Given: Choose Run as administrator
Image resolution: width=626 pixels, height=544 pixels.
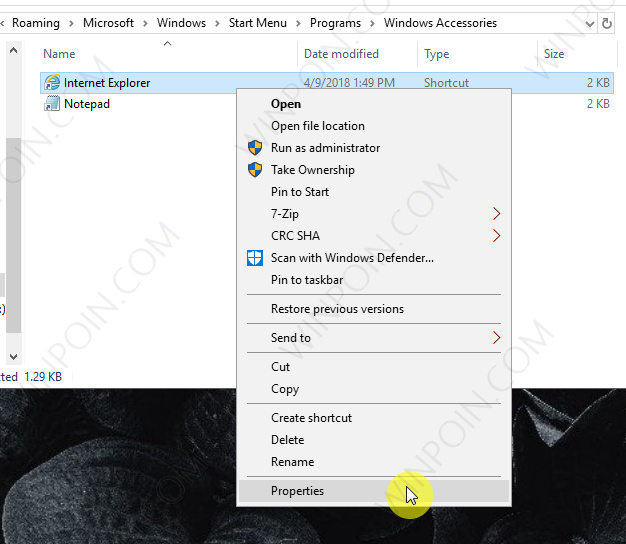Looking at the screenshot, I should [374, 148].
